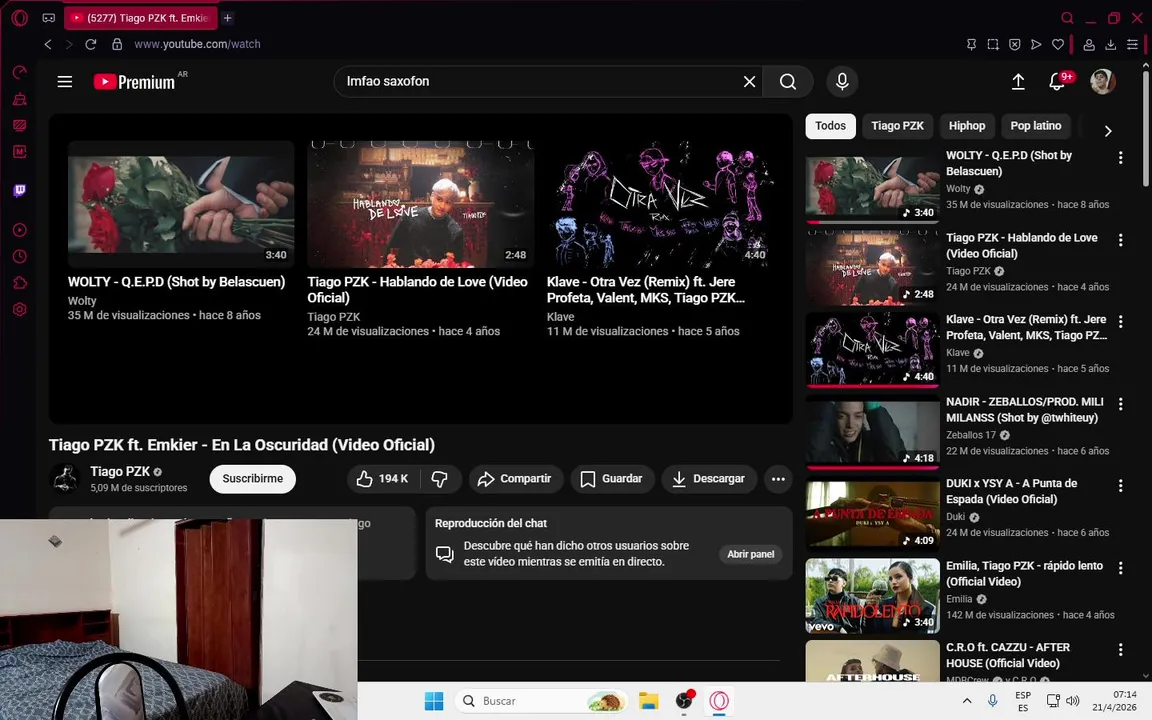Image resolution: width=1152 pixels, height=720 pixels.
Task: Open options for Emilia rápido lento video
Action: (1120, 567)
